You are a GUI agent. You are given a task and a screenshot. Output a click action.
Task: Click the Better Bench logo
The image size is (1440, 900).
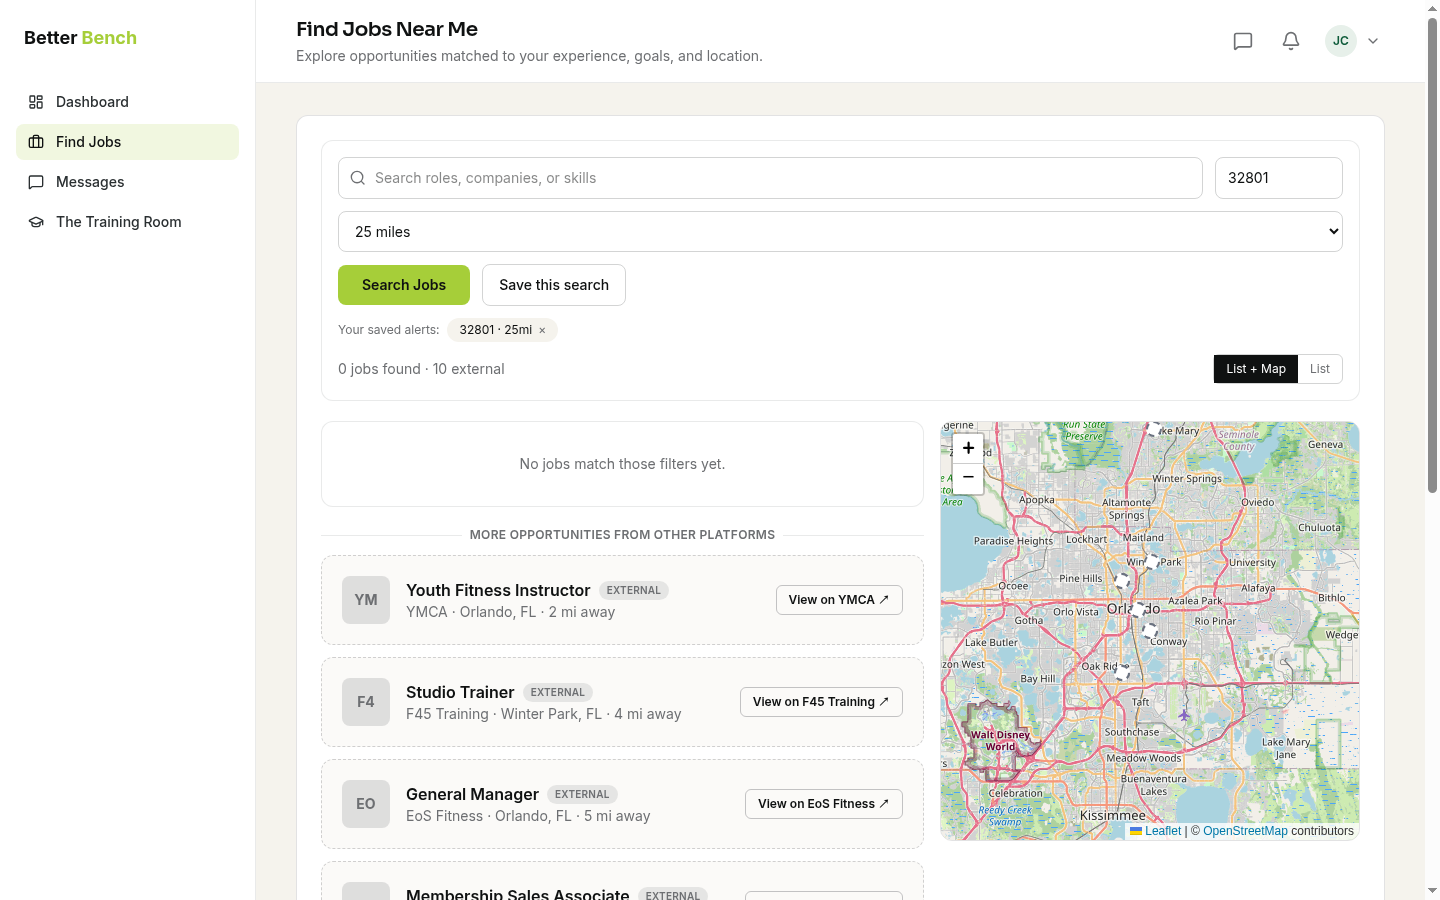(x=80, y=38)
